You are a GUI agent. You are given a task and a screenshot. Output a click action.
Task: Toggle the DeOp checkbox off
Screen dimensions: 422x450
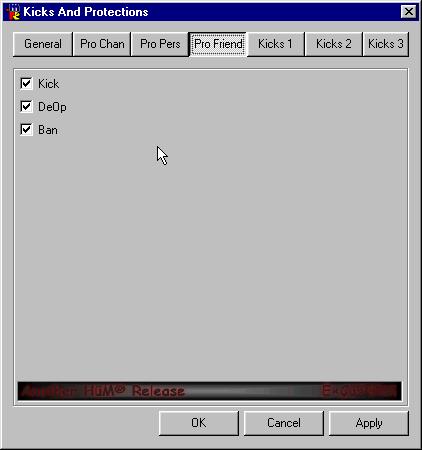[x=26, y=107]
